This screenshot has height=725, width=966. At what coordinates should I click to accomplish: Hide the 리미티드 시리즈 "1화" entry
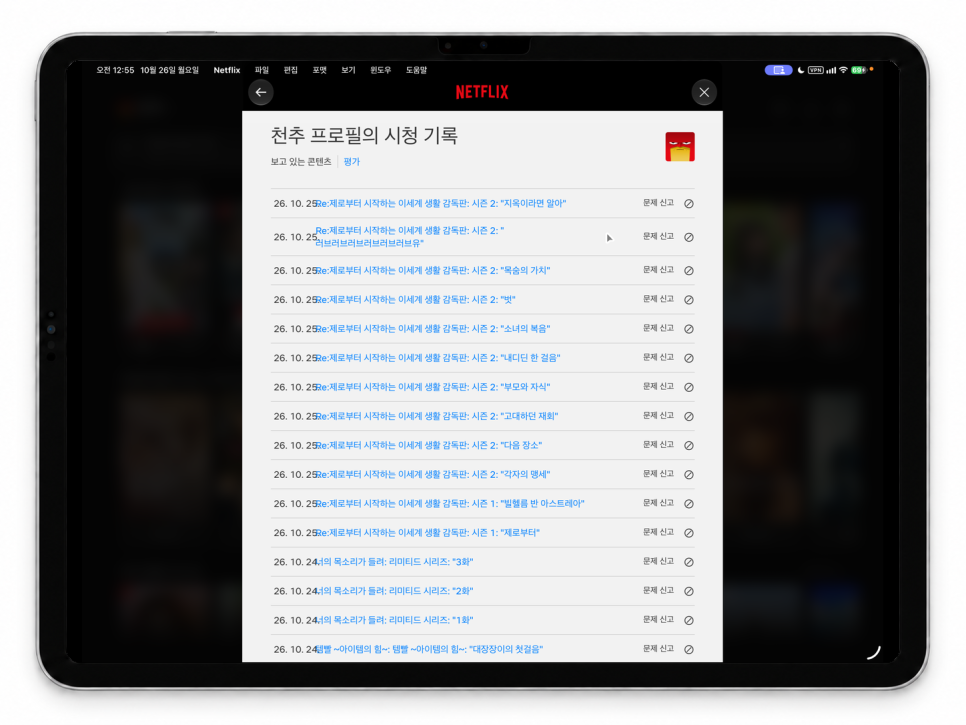(x=689, y=620)
